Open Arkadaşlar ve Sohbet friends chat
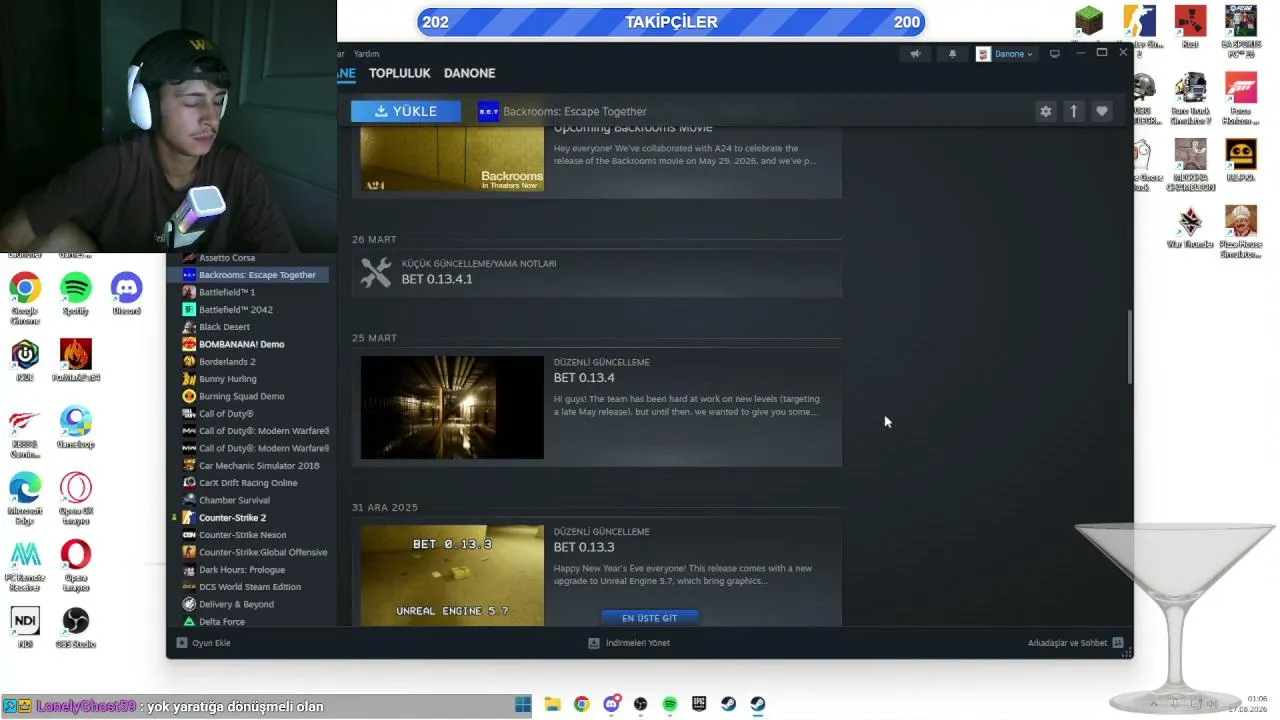This screenshot has width=1280, height=720. tap(1075, 643)
